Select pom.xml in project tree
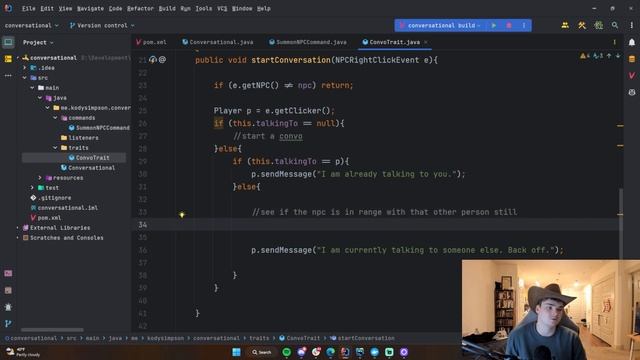Image resolution: width=640 pixels, height=360 pixels. [x=46, y=218]
